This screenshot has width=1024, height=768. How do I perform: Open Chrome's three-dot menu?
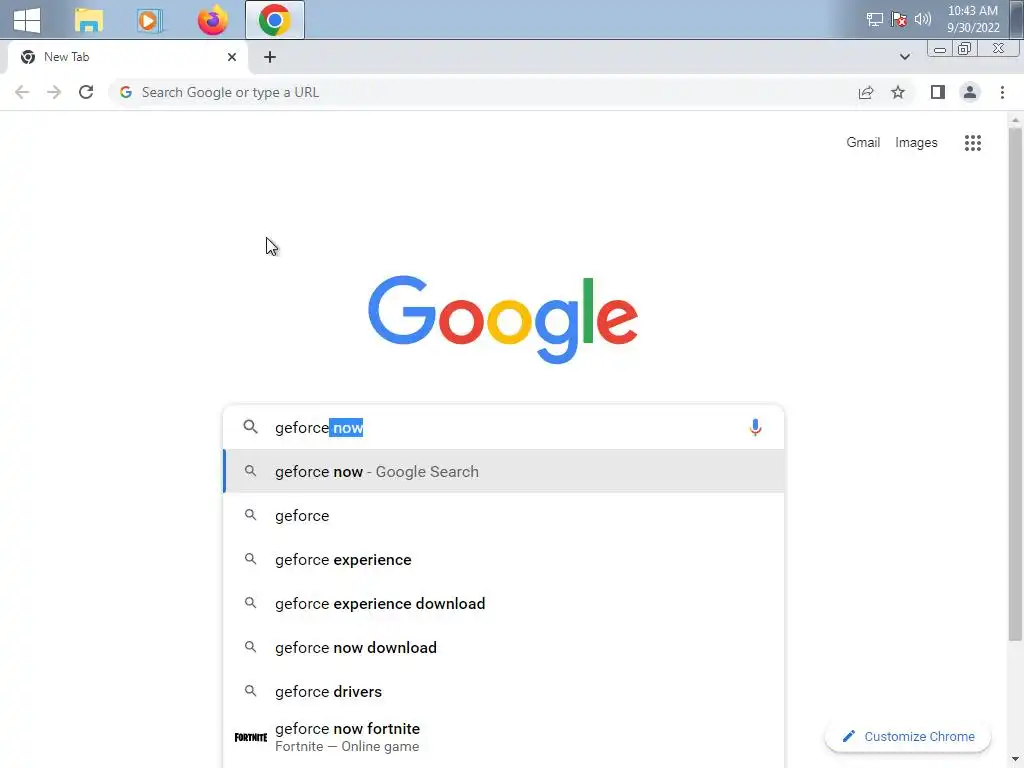[1002, 92]
